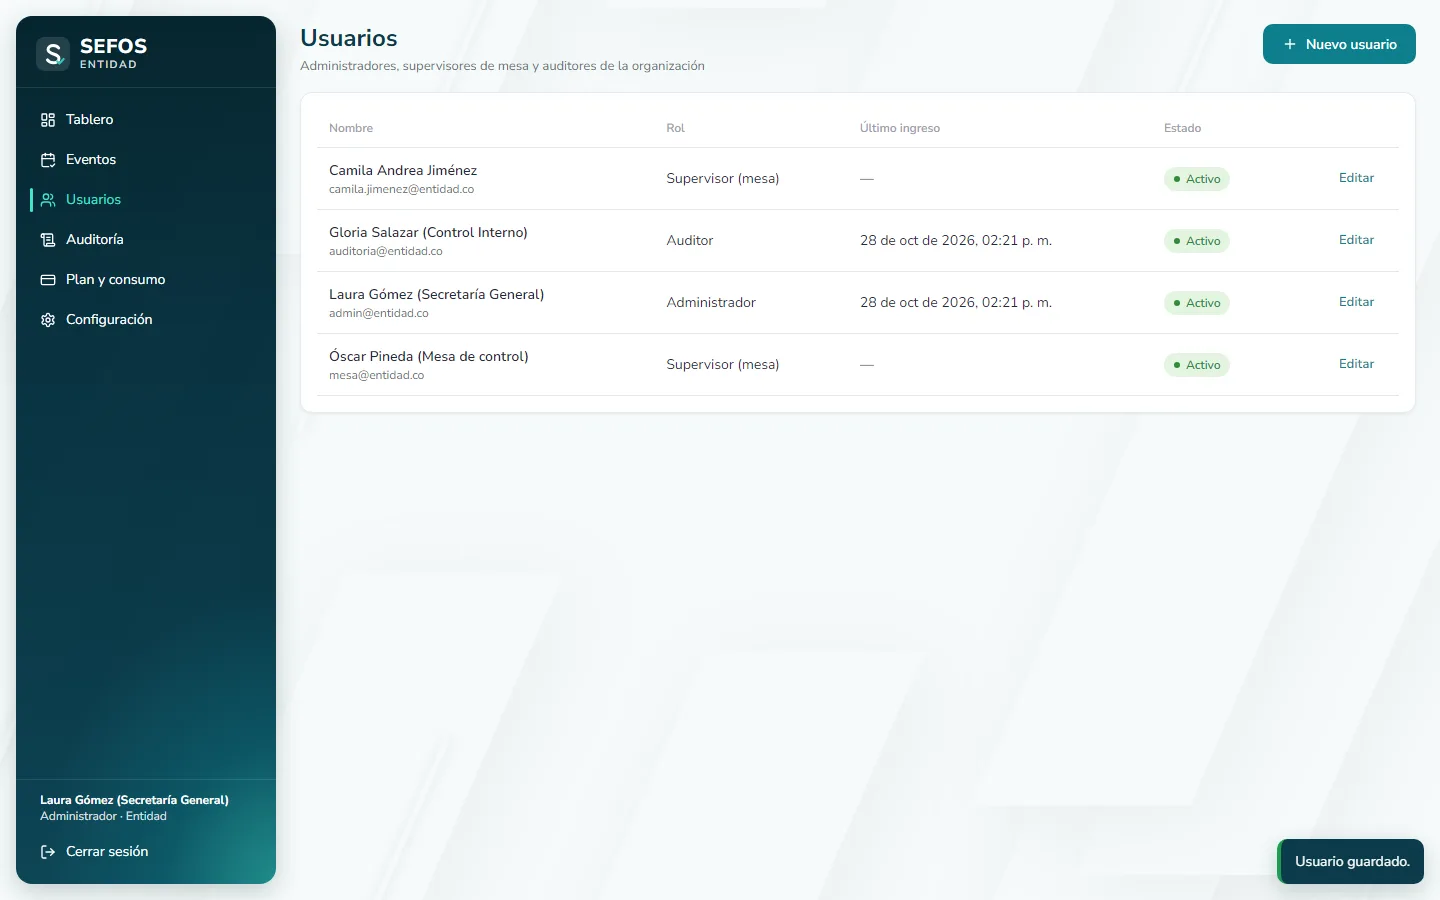Edit Gloria Salazar's user record
This screenshot has width=1440, height=900.
1356,240
